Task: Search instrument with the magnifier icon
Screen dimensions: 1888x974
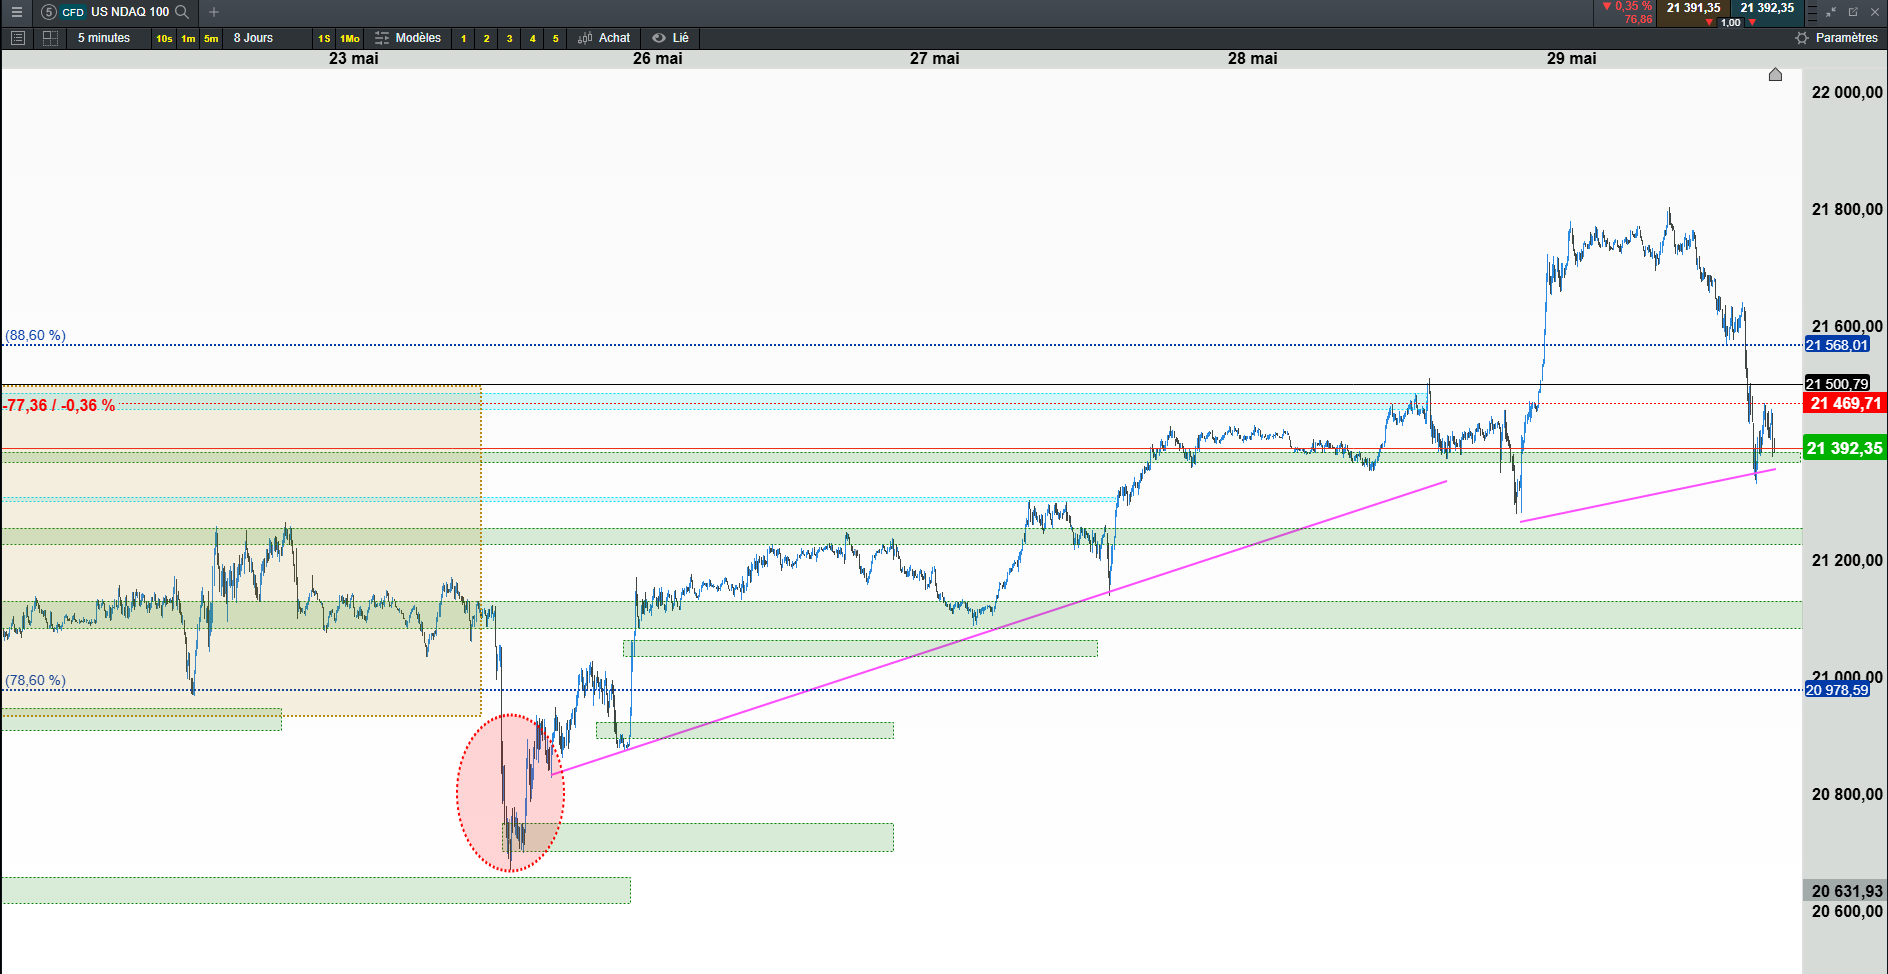Action: point(182,12)
